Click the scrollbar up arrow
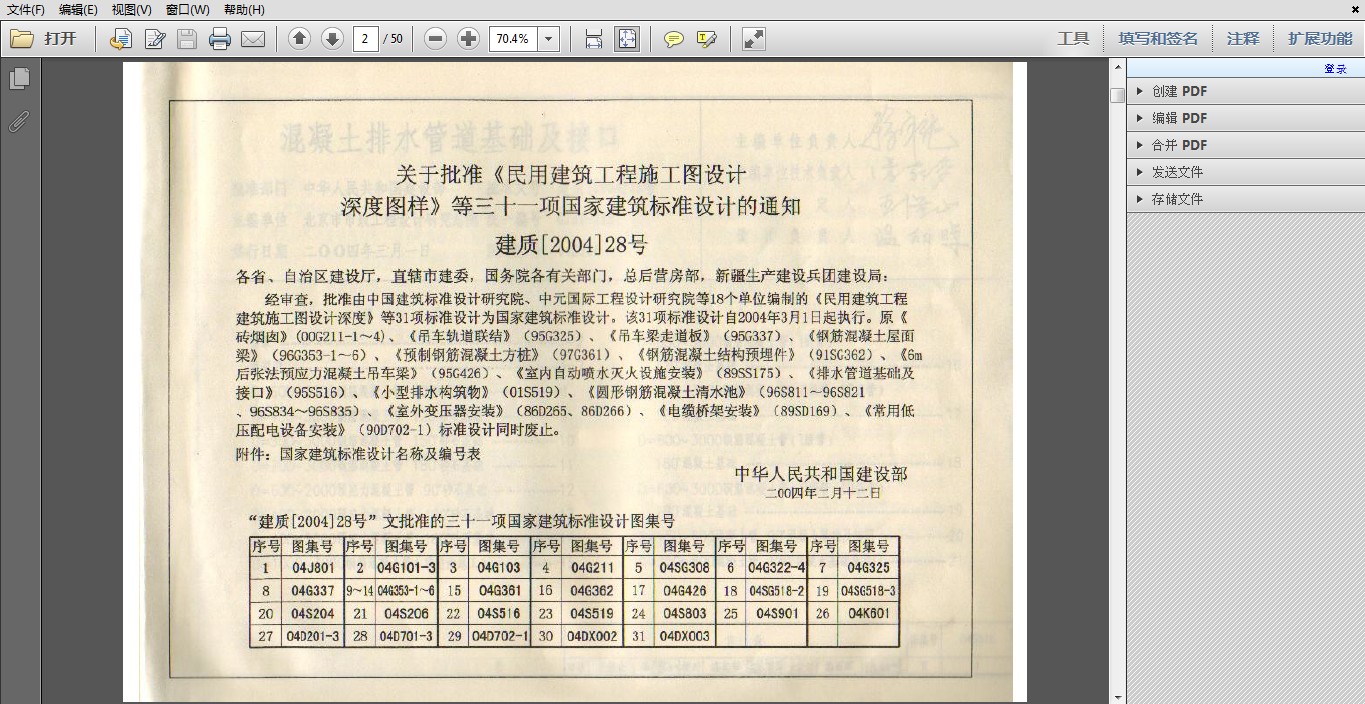This screenshot has width=1365, height=704. [x=1117, y=67]
